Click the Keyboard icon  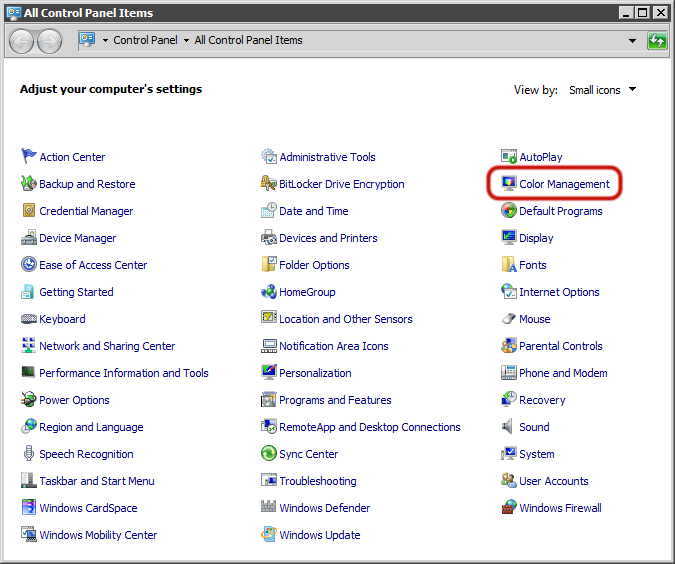(28, 319)
